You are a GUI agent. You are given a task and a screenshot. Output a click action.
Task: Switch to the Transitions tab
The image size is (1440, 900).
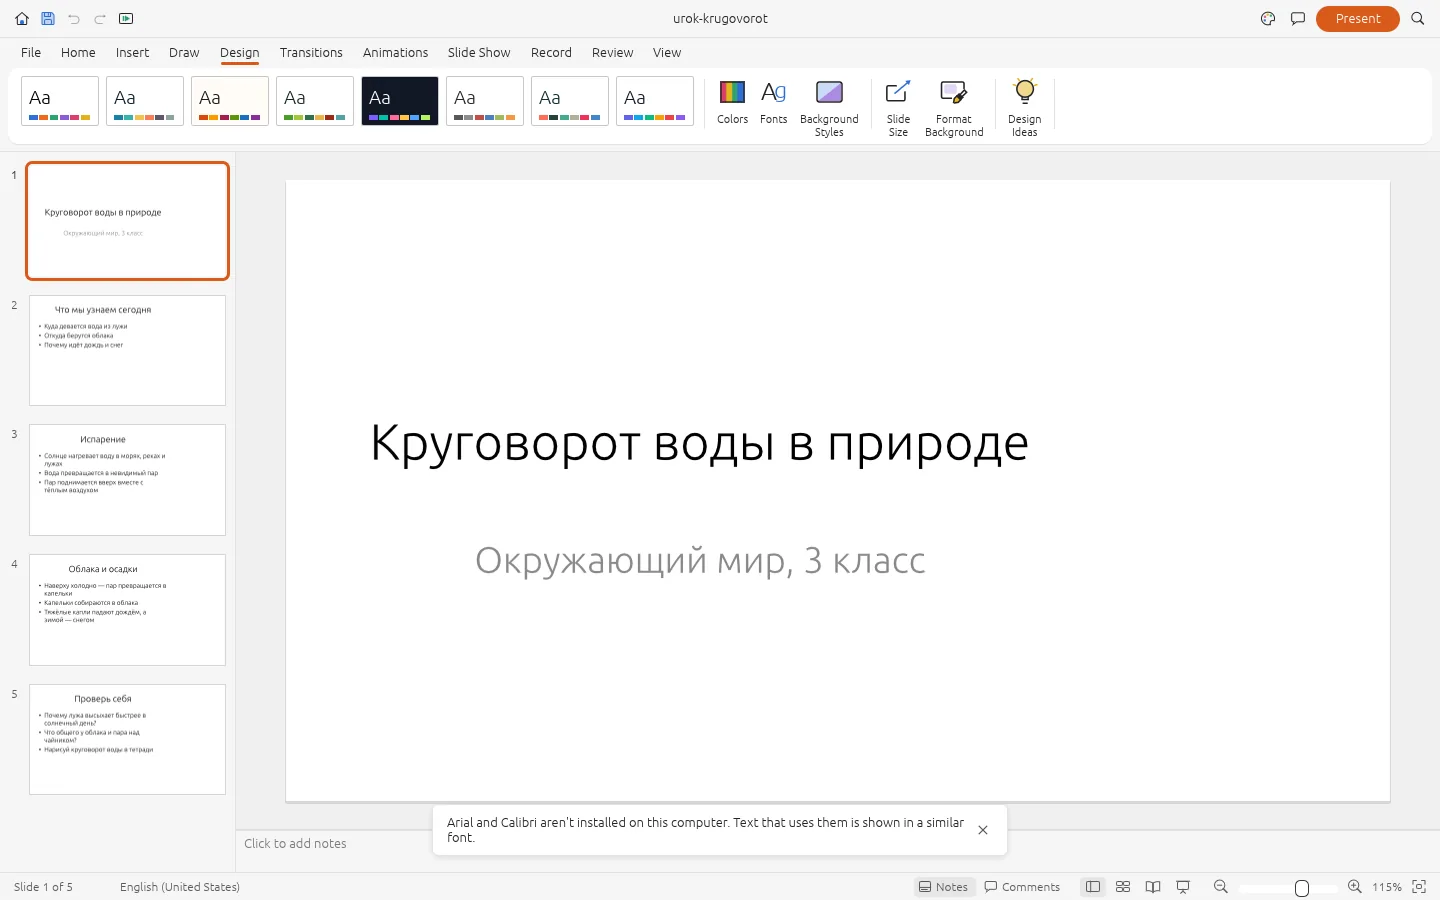click(x=311, y=53)
